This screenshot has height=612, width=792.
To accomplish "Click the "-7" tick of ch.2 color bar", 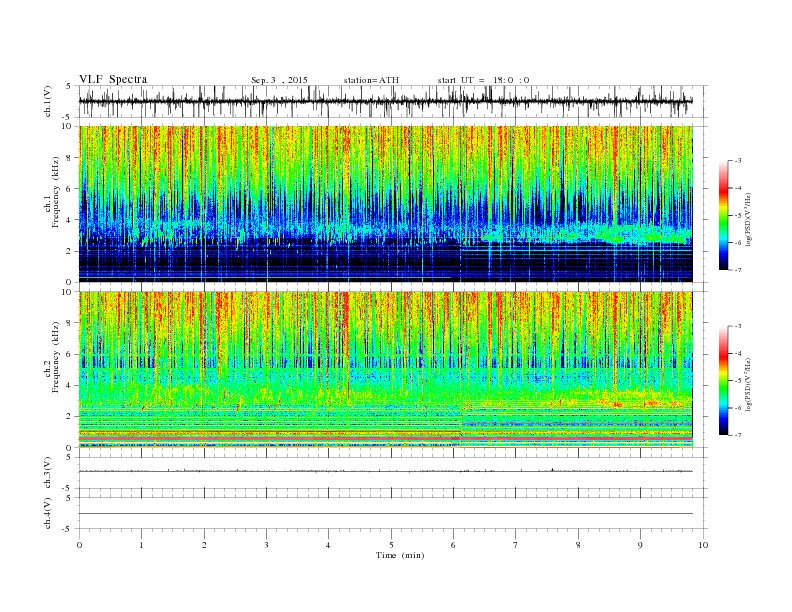I will [737, 435].
